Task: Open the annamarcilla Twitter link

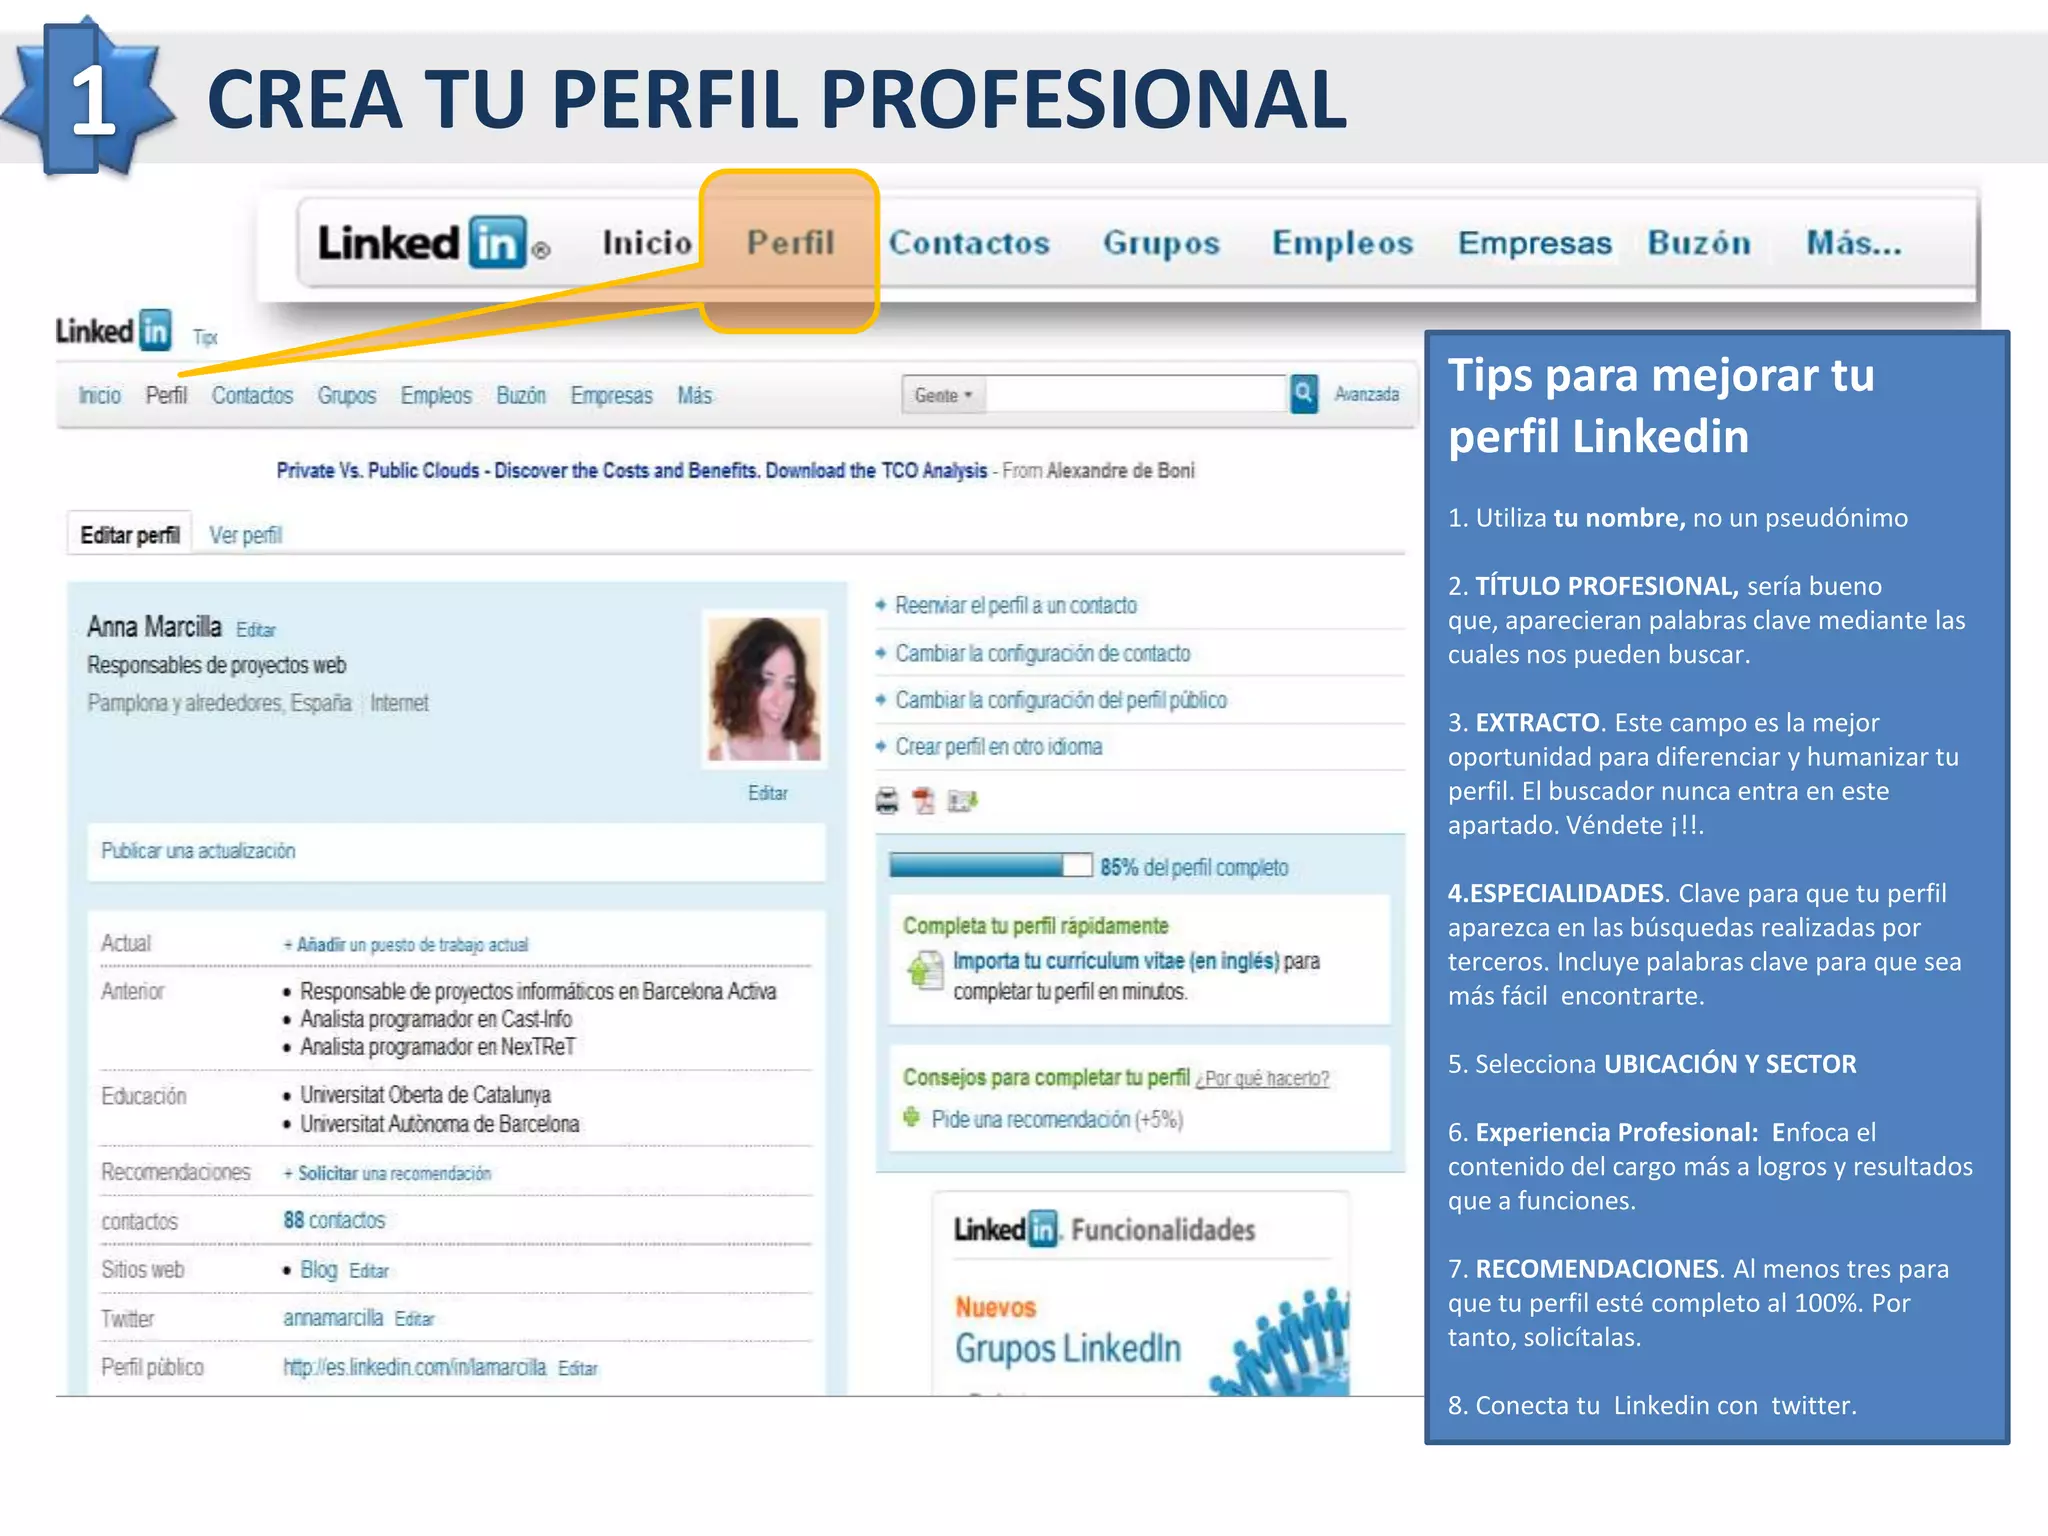Action: point(333,1318)
